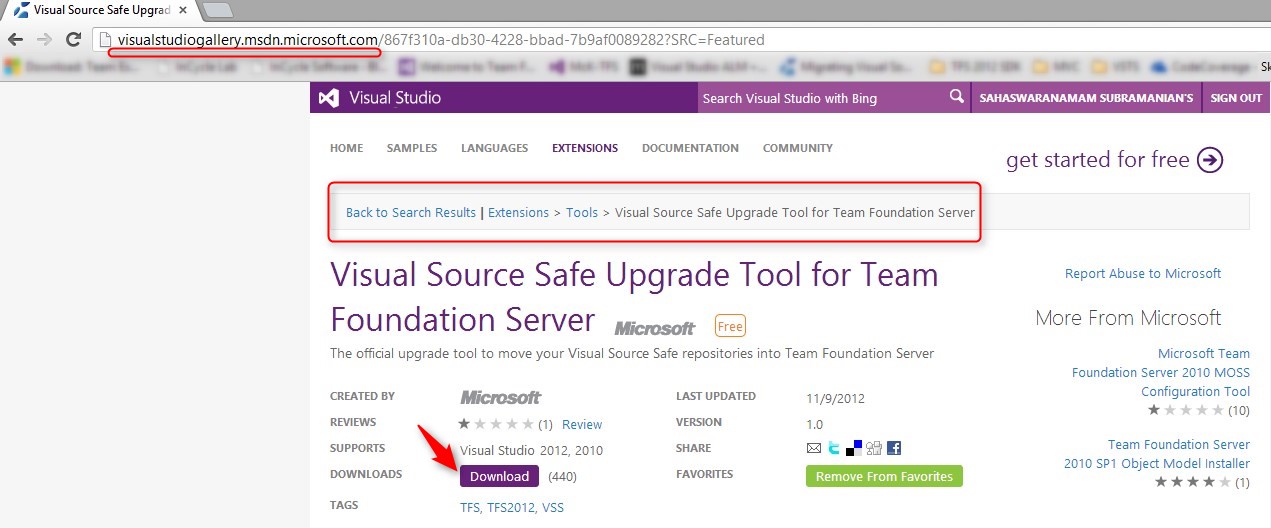1271x528 pixels.
Task: Select the Visual Source Safe Upgrade browser tab
Action: [100, 10]
